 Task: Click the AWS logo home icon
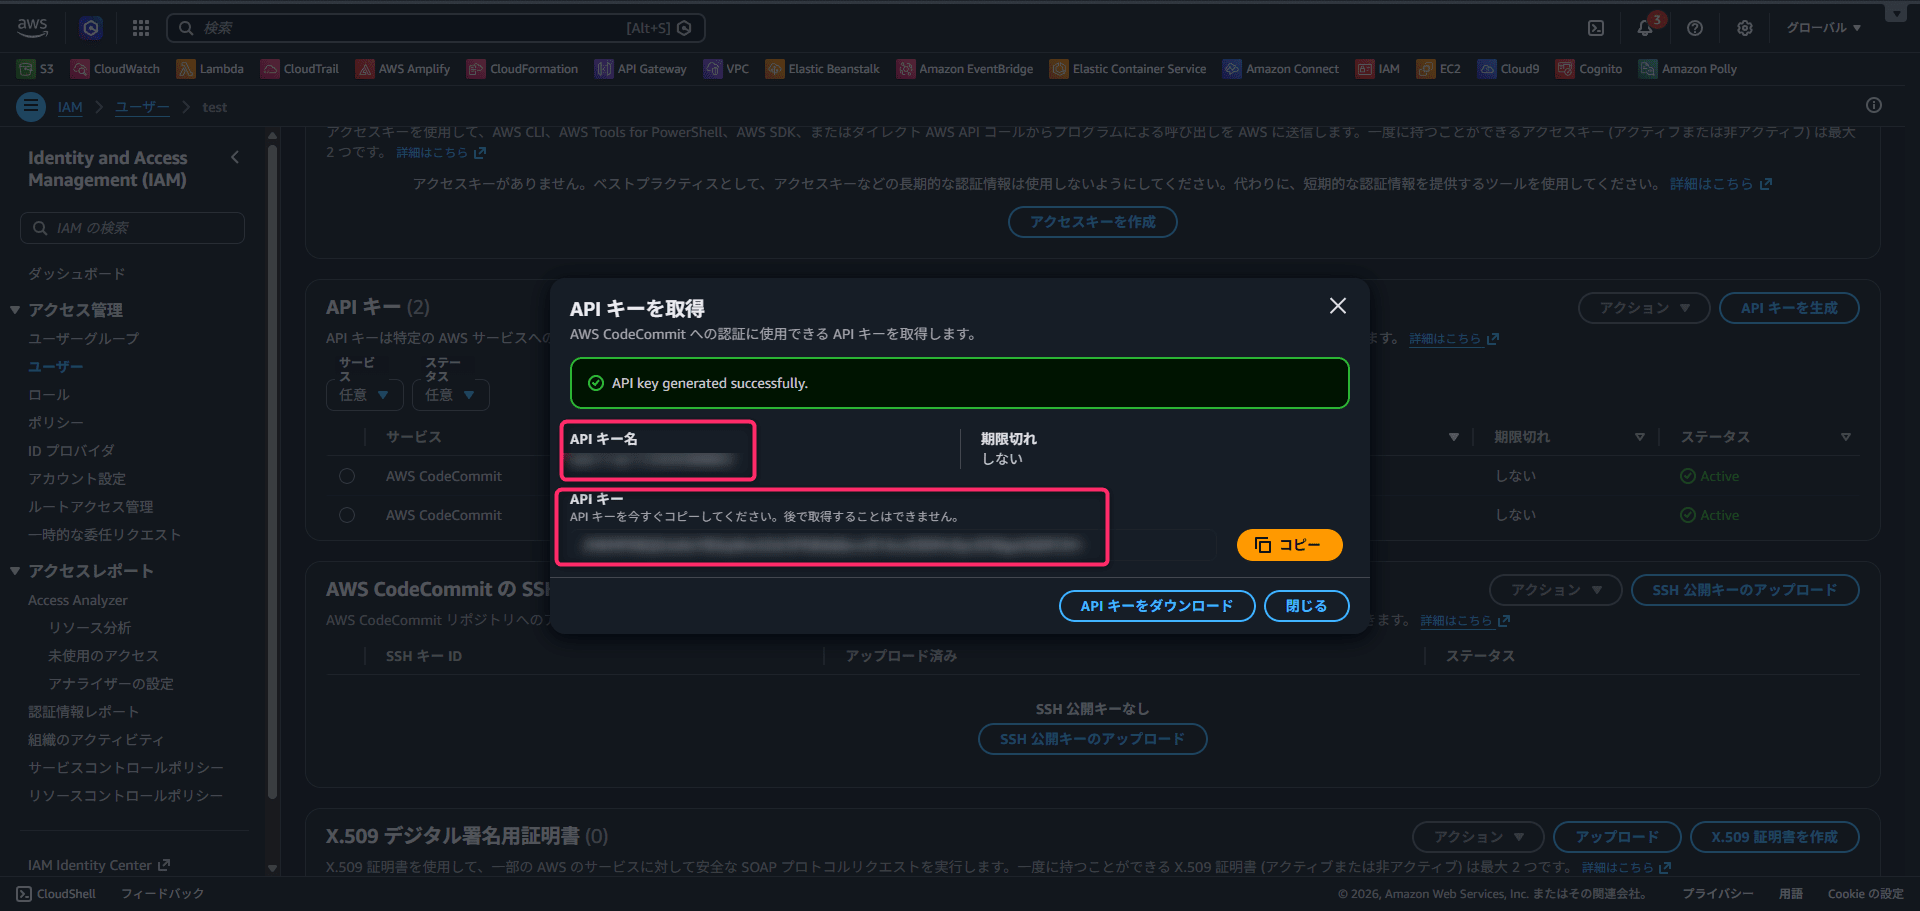pyautogui.click(x=32, y=27)
